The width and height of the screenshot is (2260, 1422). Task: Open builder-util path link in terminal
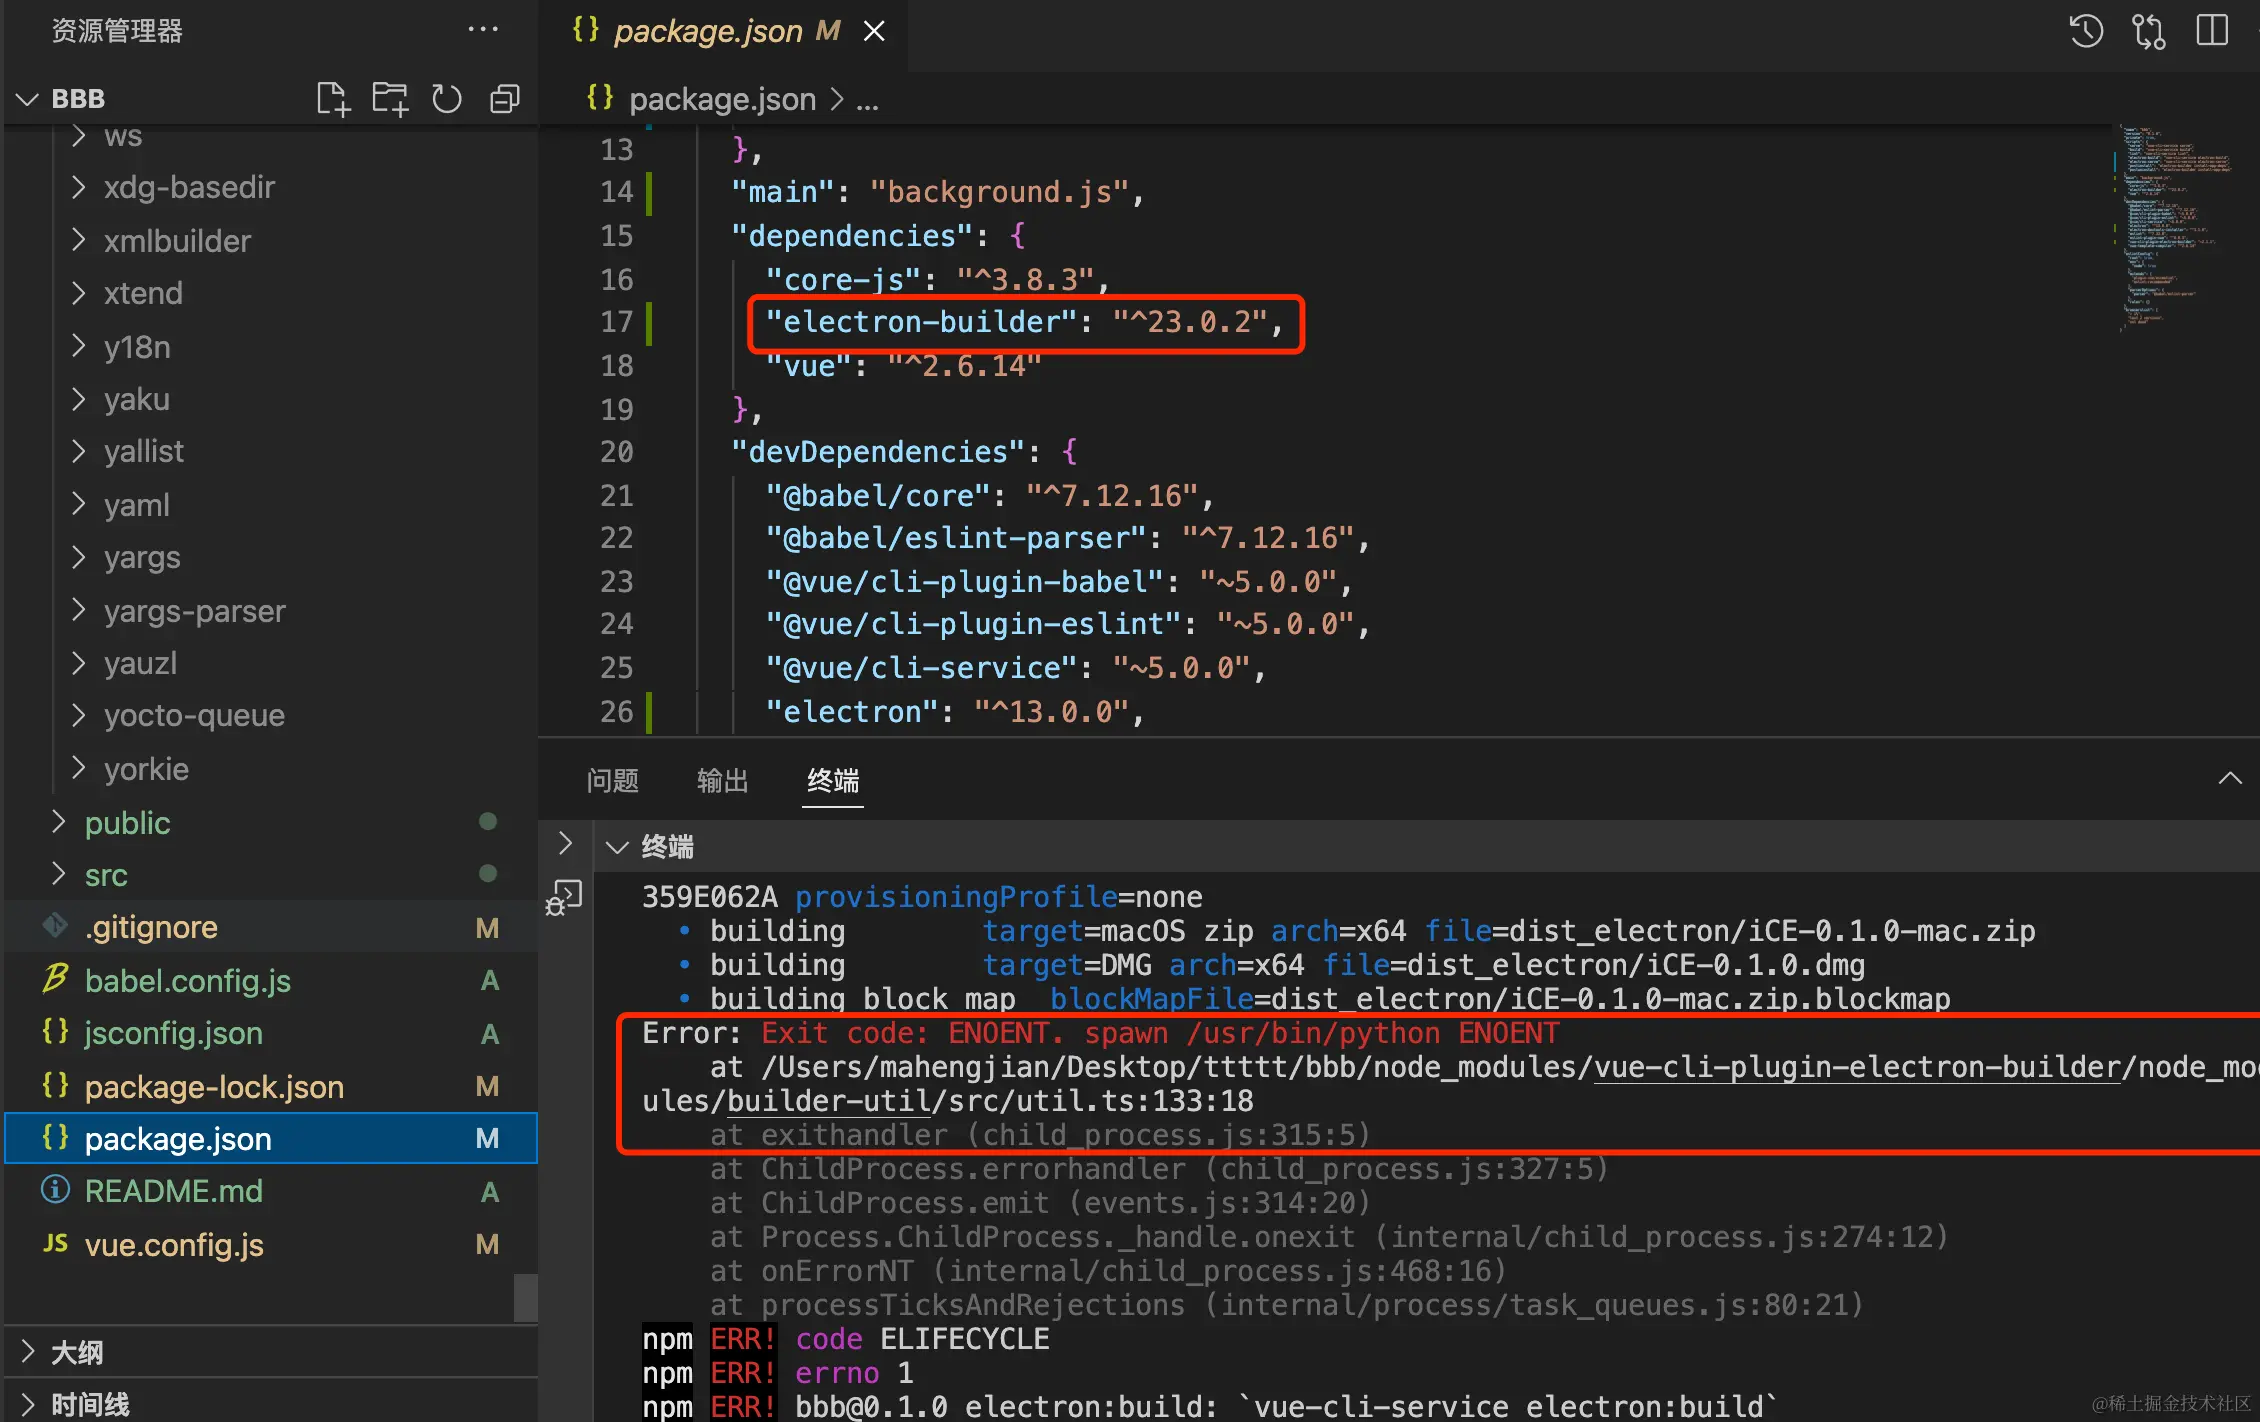[828, 1101]
